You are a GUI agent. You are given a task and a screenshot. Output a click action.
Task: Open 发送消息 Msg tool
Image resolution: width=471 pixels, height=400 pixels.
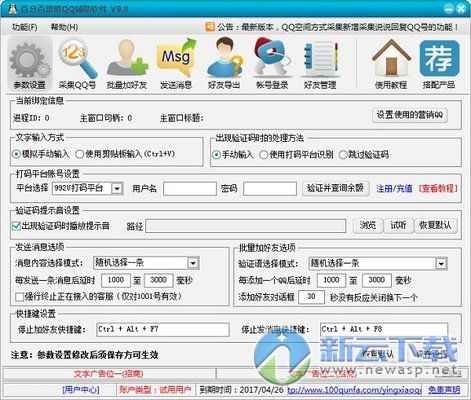[x=176, y=64]
